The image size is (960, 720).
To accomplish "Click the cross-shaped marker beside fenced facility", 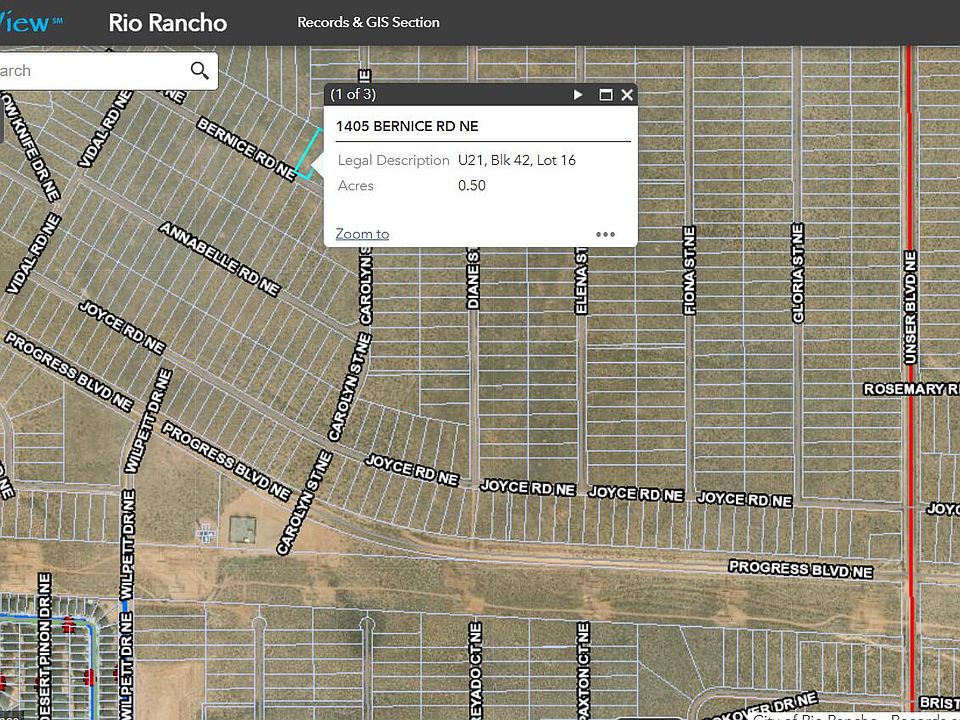I will coord(206,533).
